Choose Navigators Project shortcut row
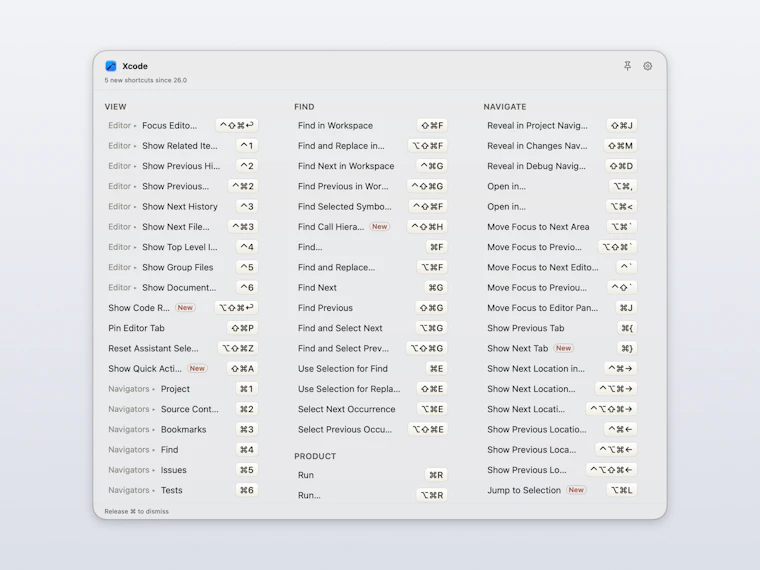This screenshot has height=570, width=760. (x=182, y=389)
